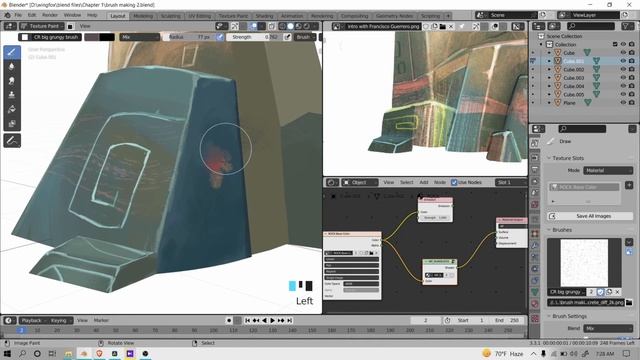The height and width of the screenshot is (360, 640).
Task: Collapse Brush Settings panel
Action: tap(549, 316)
